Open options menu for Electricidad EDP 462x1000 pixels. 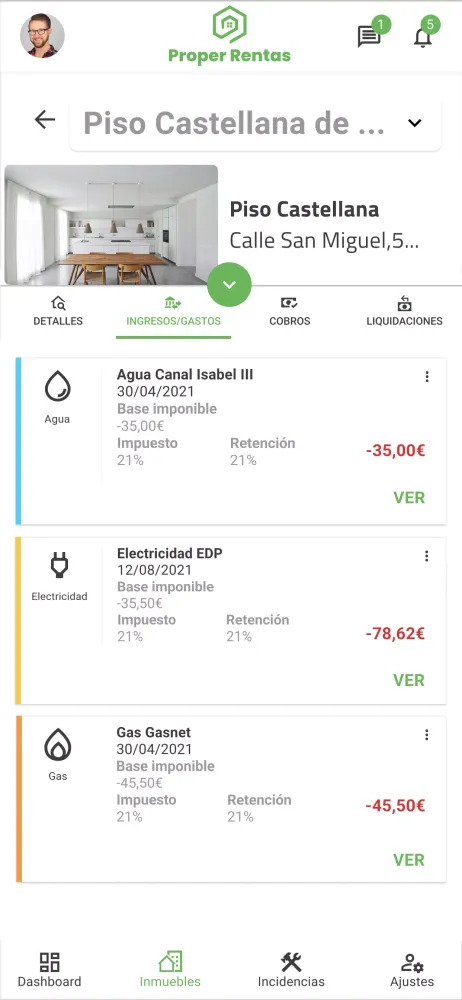[427, 556]
